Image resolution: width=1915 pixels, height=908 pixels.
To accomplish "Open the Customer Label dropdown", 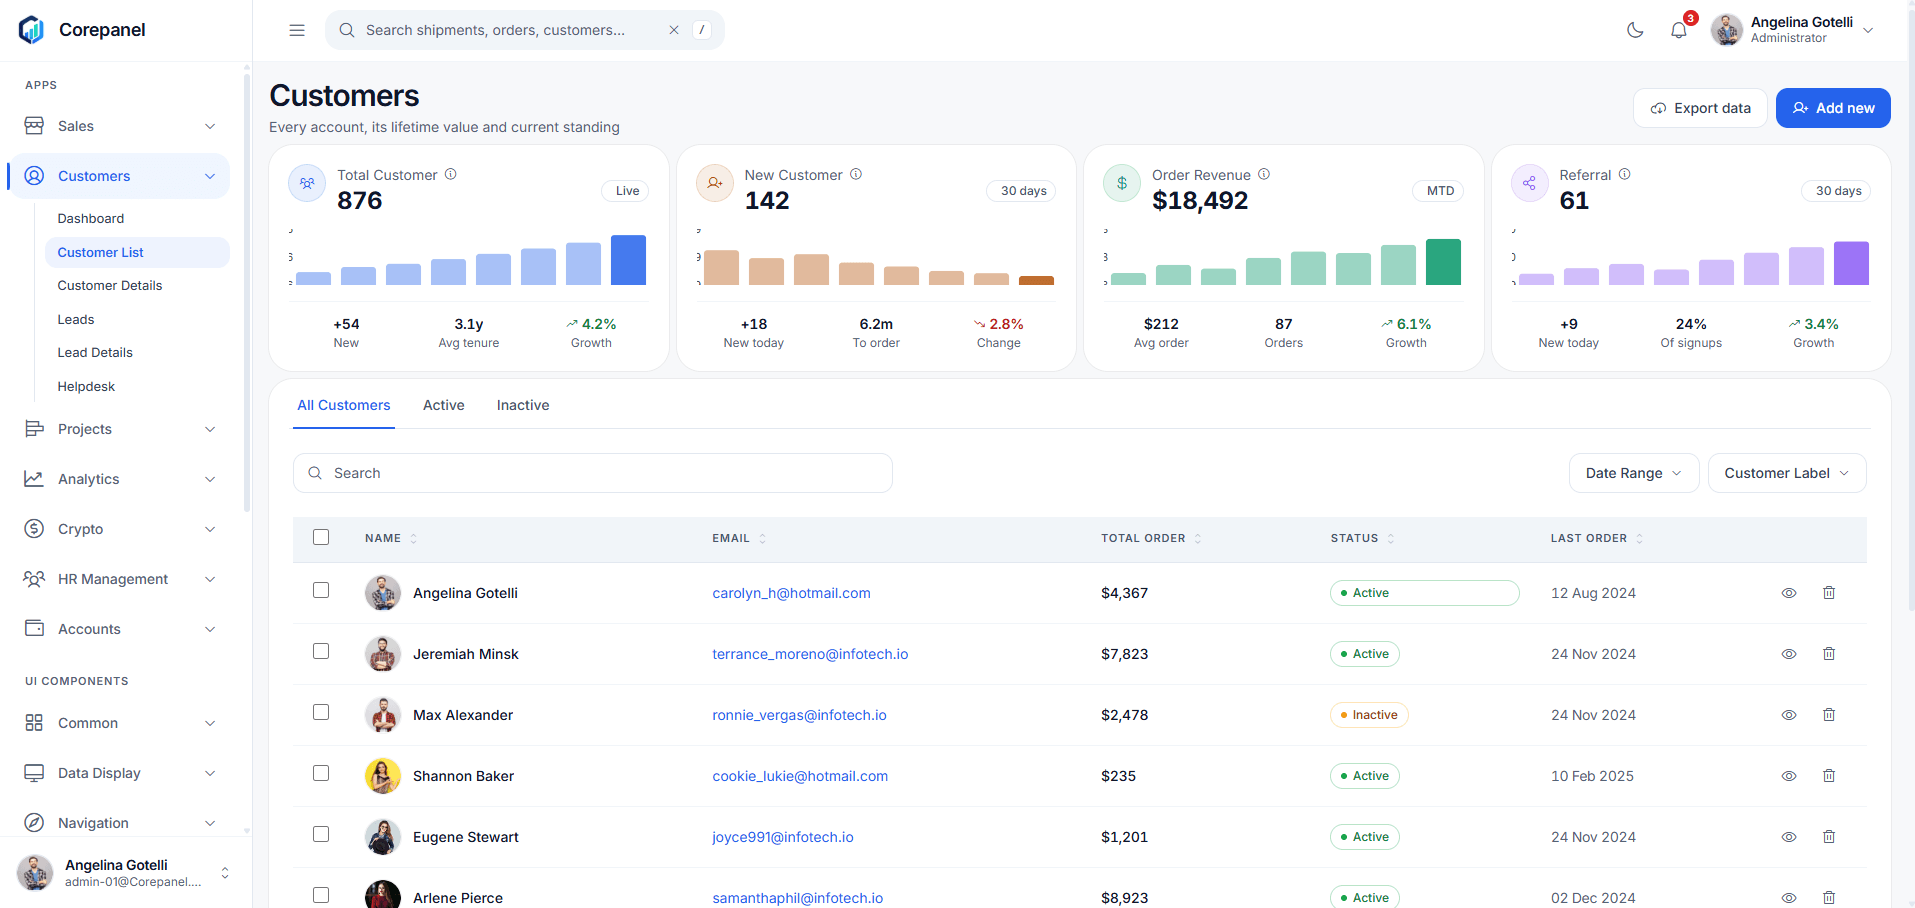I will tap(1787, 473).
